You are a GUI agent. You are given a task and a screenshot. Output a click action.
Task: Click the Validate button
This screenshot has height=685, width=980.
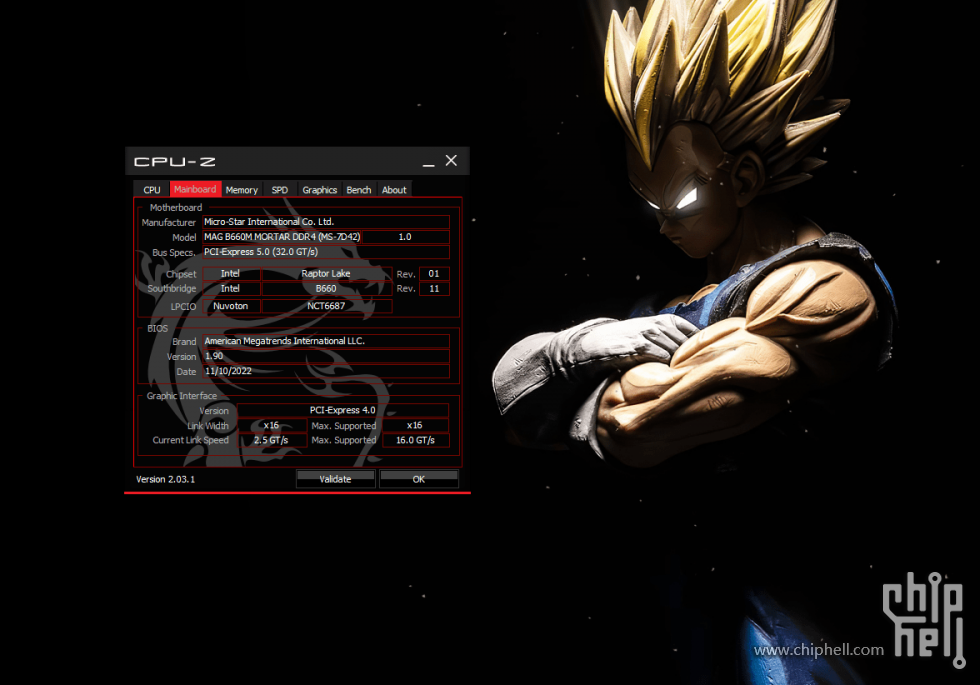(x=336, y=479)
